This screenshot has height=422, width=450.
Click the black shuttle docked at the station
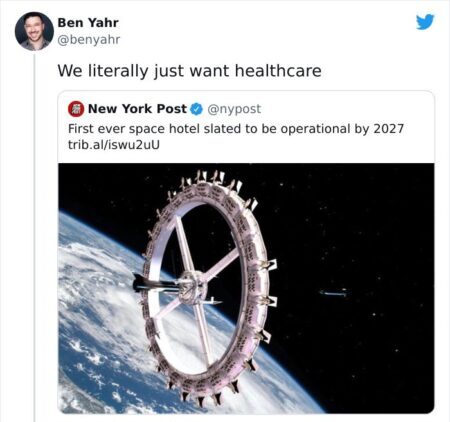[154, 284]
